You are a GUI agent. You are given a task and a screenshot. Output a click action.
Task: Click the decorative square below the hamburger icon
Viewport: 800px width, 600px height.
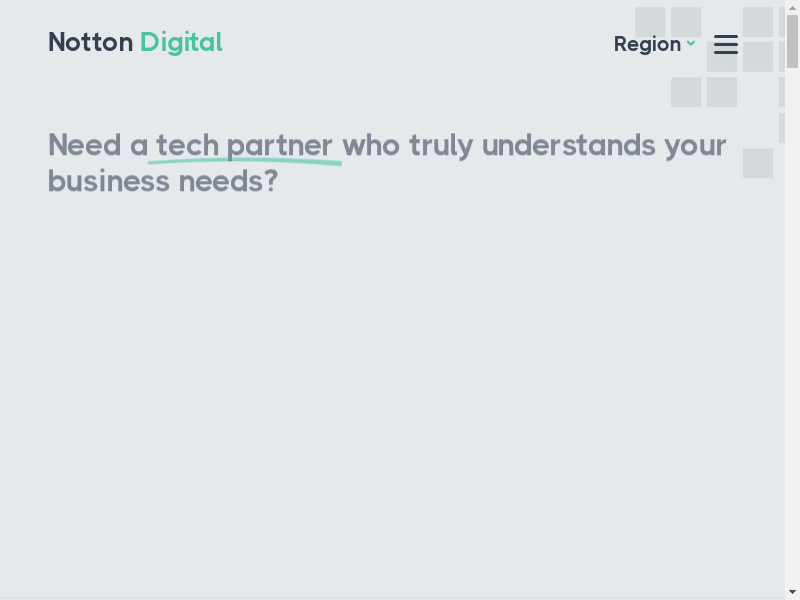[x=722, y=92]
